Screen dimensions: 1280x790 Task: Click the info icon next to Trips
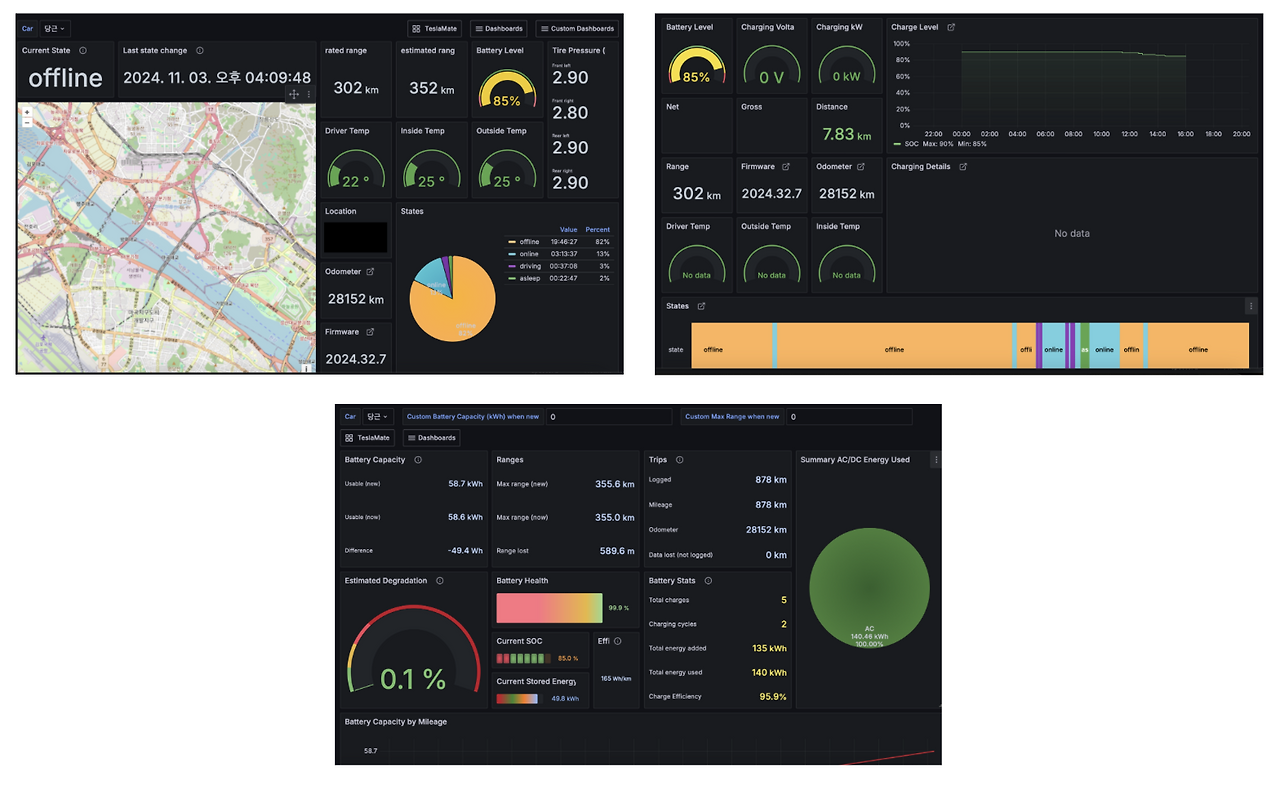coord(680,460)
